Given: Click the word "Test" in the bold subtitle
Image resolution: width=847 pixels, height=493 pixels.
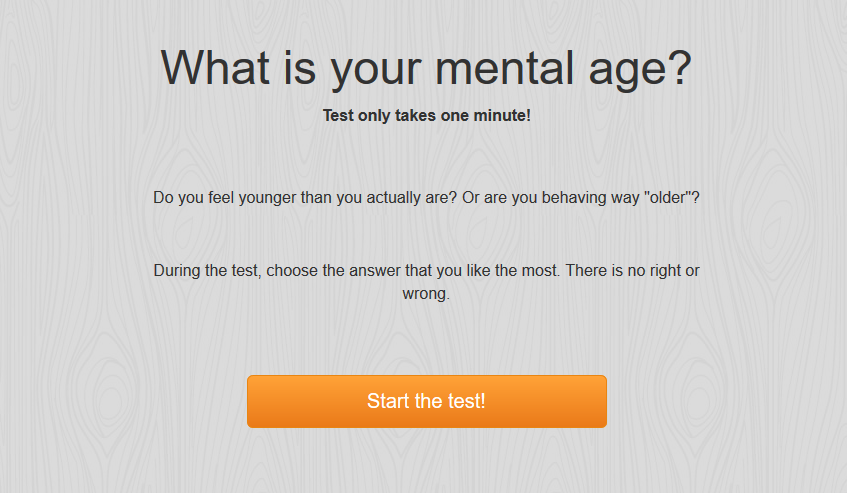Looking at the screenshot, I should coord(338,116).
